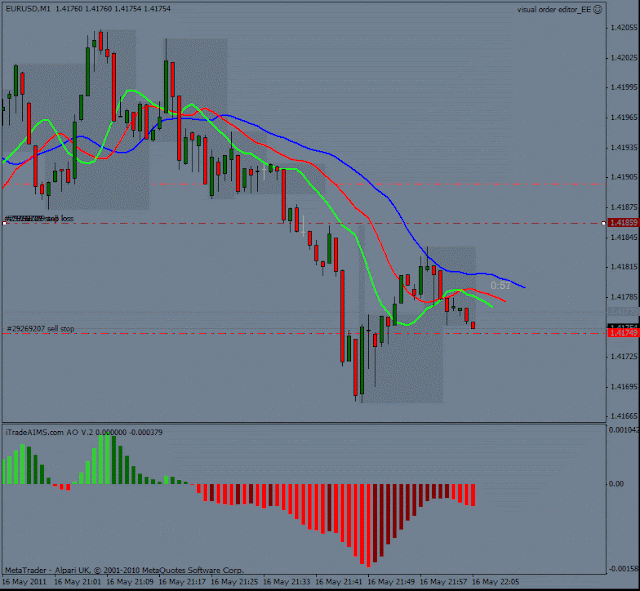Click the 0:57 candle countdown timer
Screen dimensions: 640x591
[500, 285]
